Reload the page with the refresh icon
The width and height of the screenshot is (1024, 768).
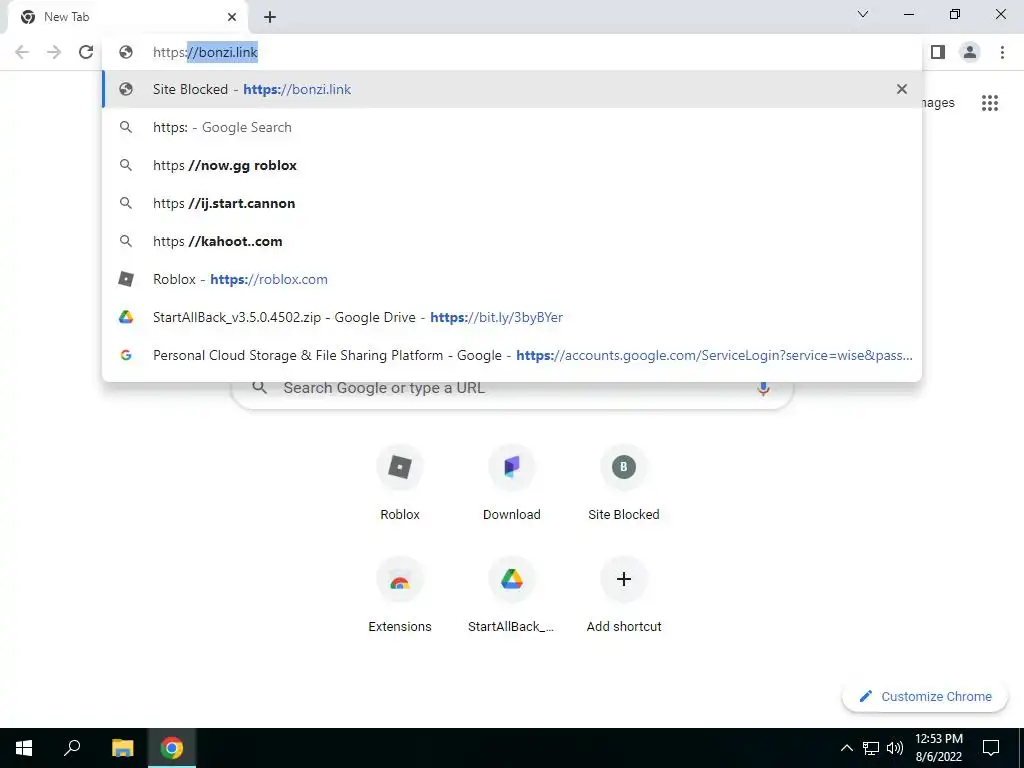tap(86, 52)
